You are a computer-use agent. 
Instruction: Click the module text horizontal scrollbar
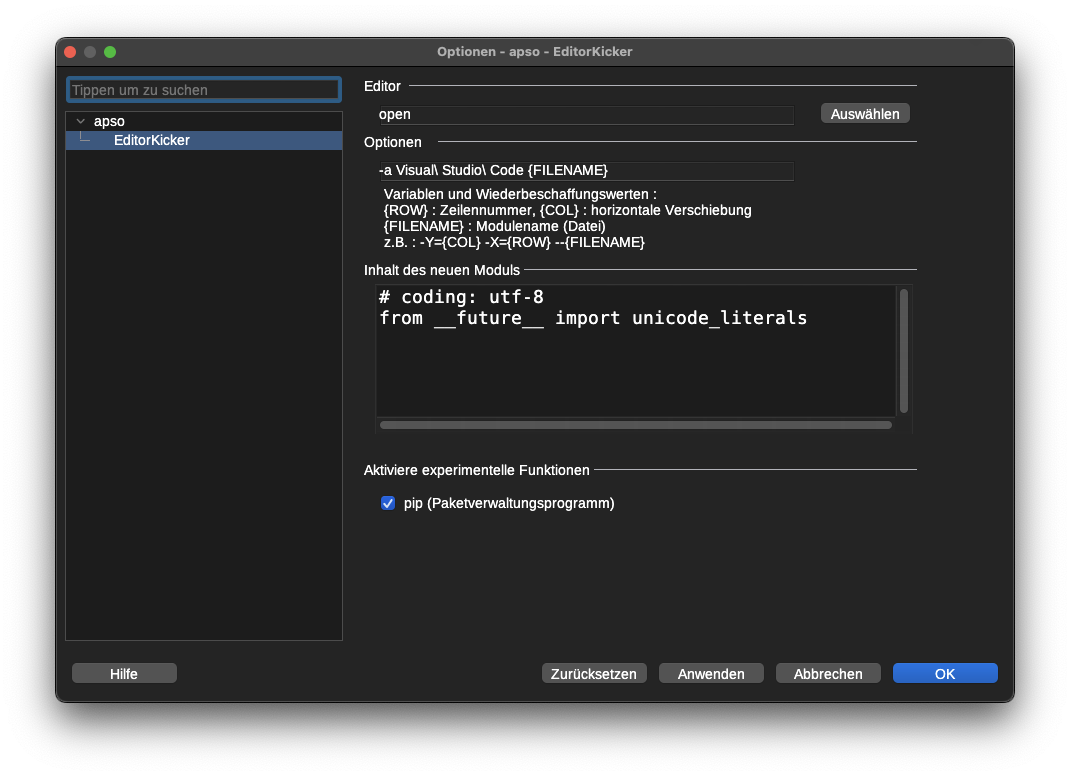pos(635,425)
